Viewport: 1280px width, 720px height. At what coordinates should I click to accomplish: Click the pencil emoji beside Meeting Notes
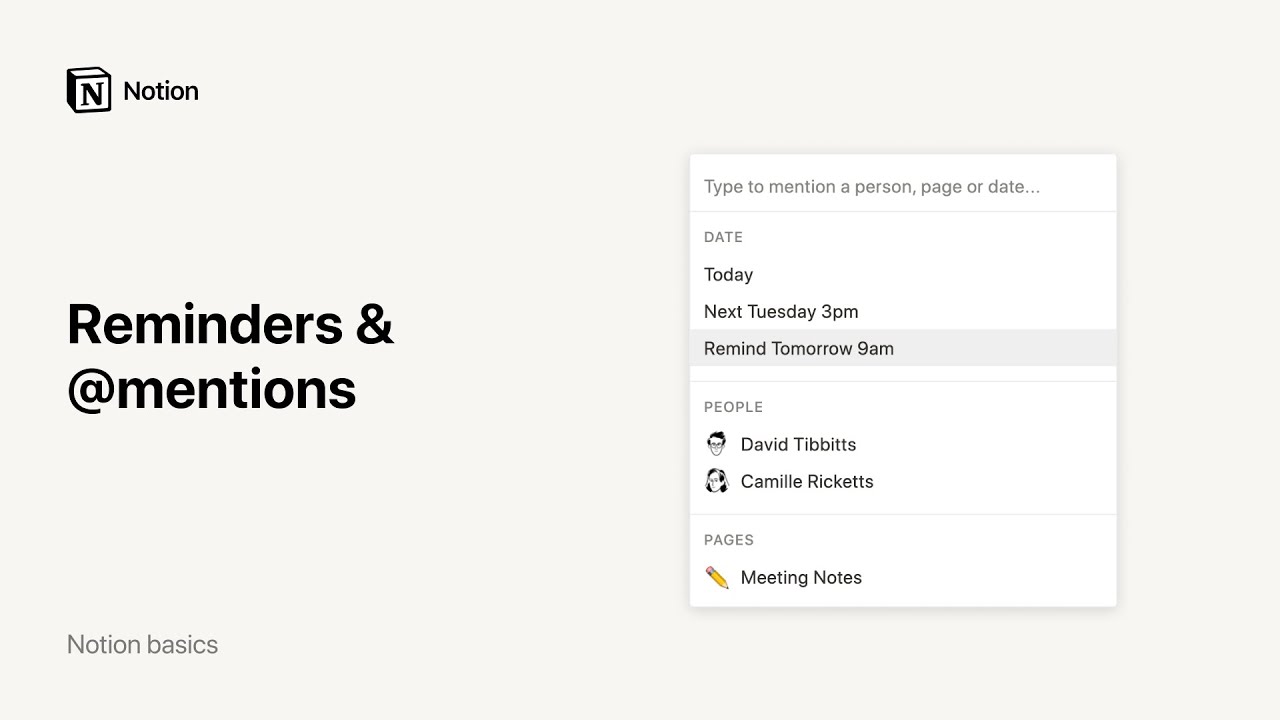coord(717,577)
